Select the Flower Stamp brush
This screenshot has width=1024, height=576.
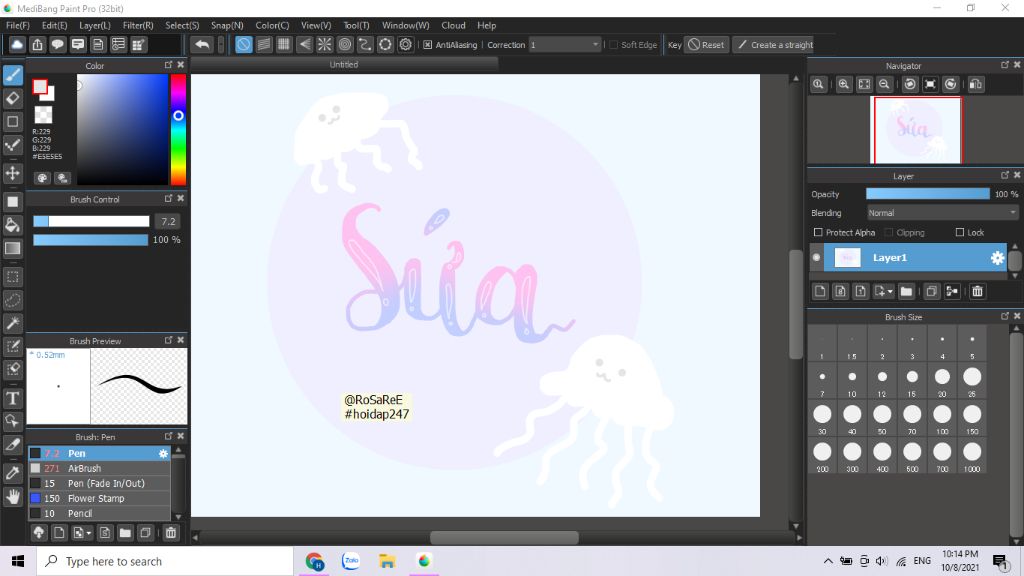pos(99,498)
